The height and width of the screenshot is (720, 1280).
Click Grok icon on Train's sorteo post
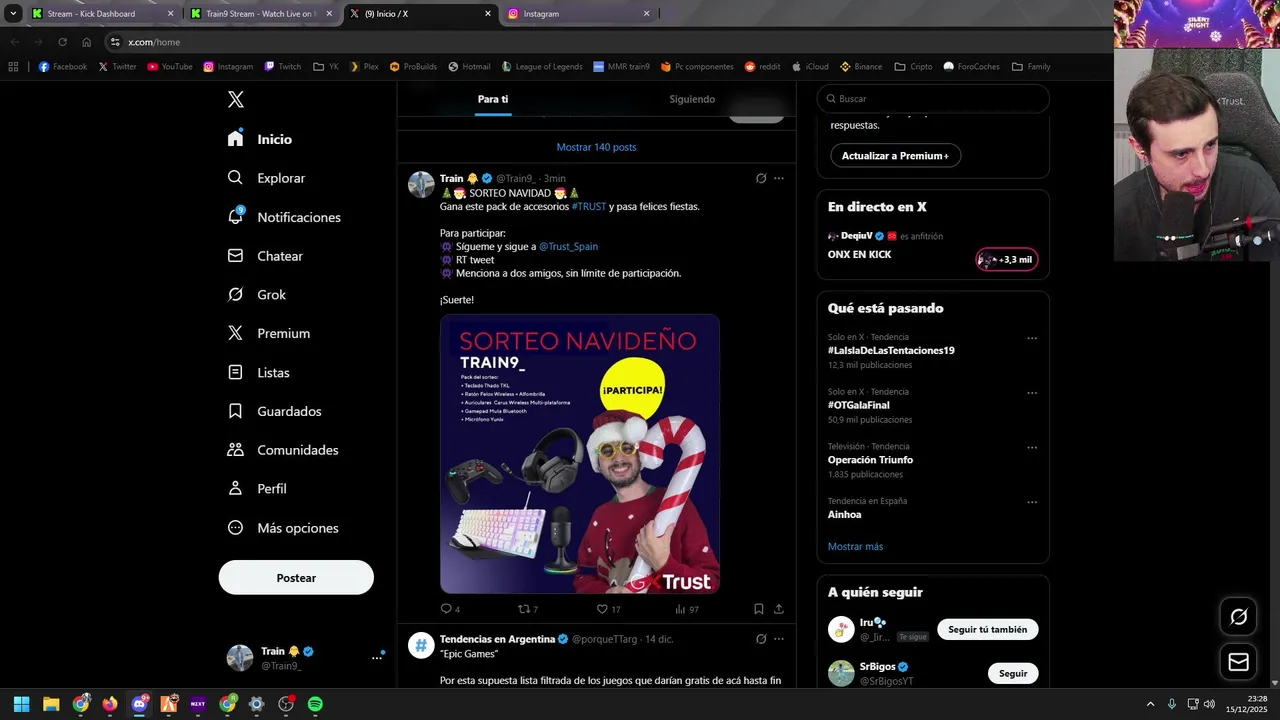(x=761, y=178)
